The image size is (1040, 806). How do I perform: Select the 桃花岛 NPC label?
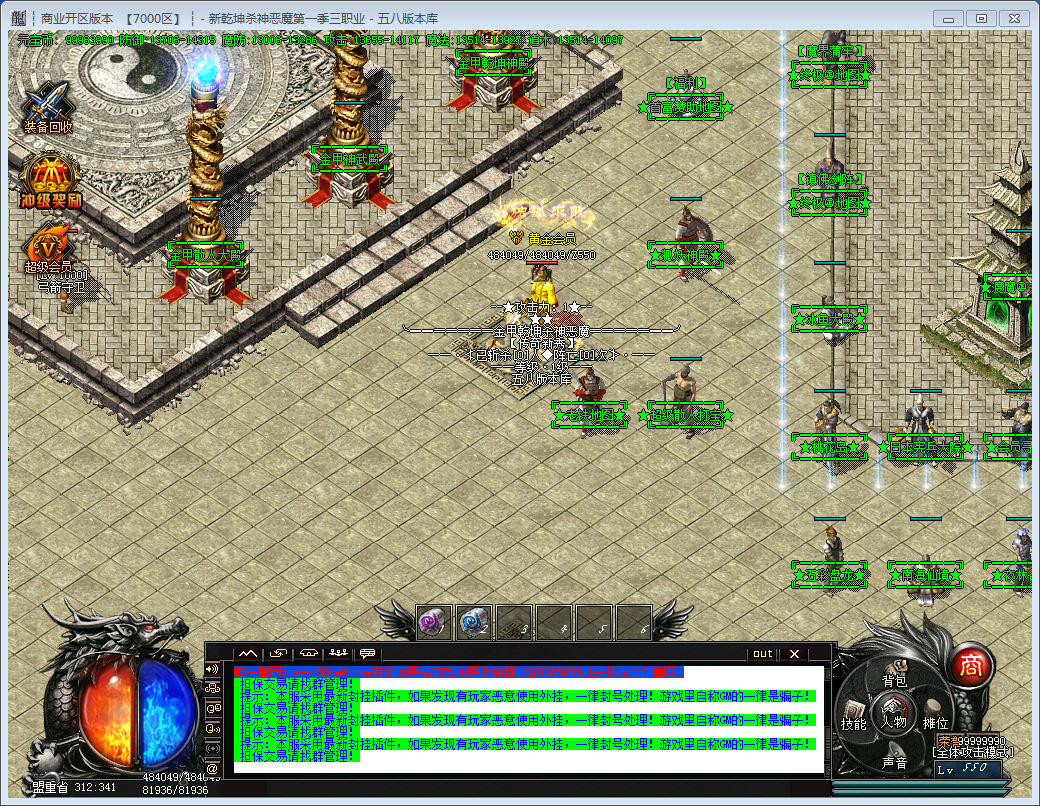coord(829,447)
